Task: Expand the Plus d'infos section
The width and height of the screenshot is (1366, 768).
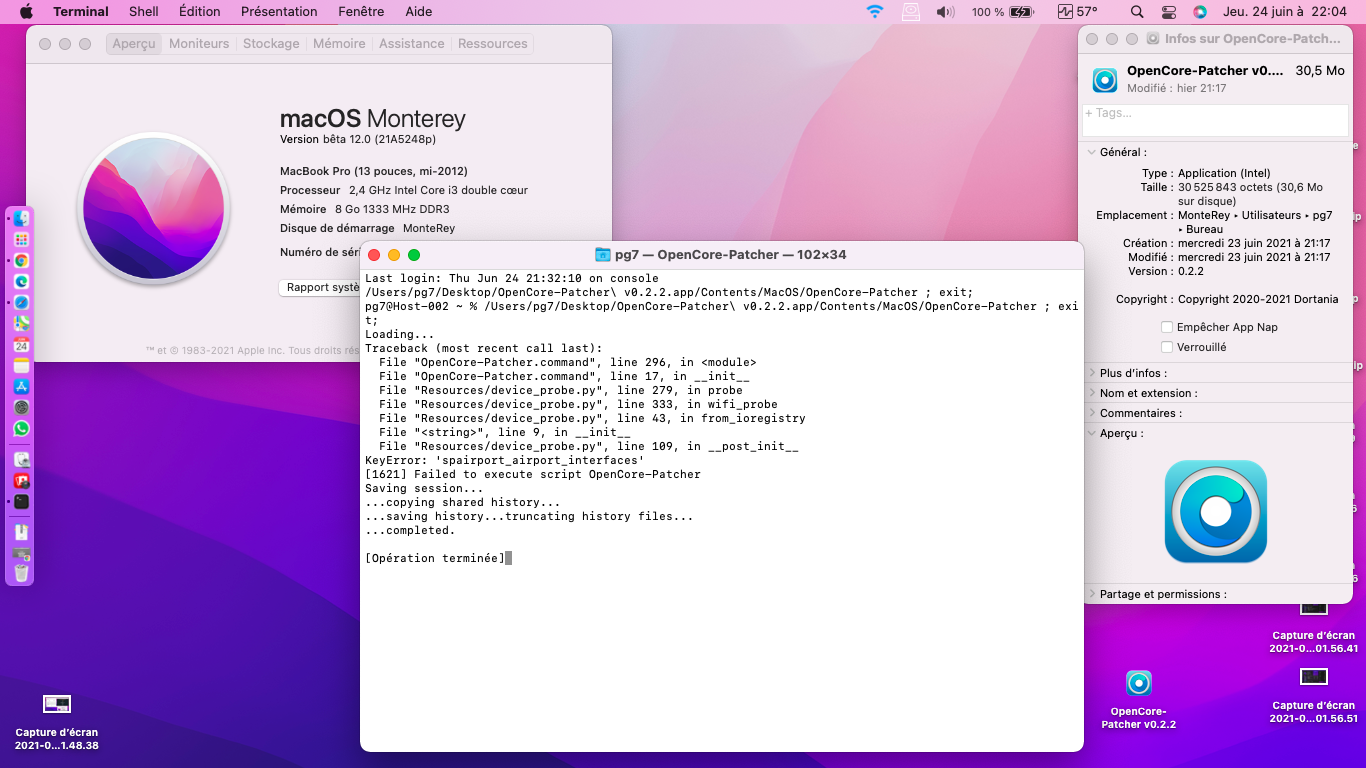Action: click(x=1091, y=373)
